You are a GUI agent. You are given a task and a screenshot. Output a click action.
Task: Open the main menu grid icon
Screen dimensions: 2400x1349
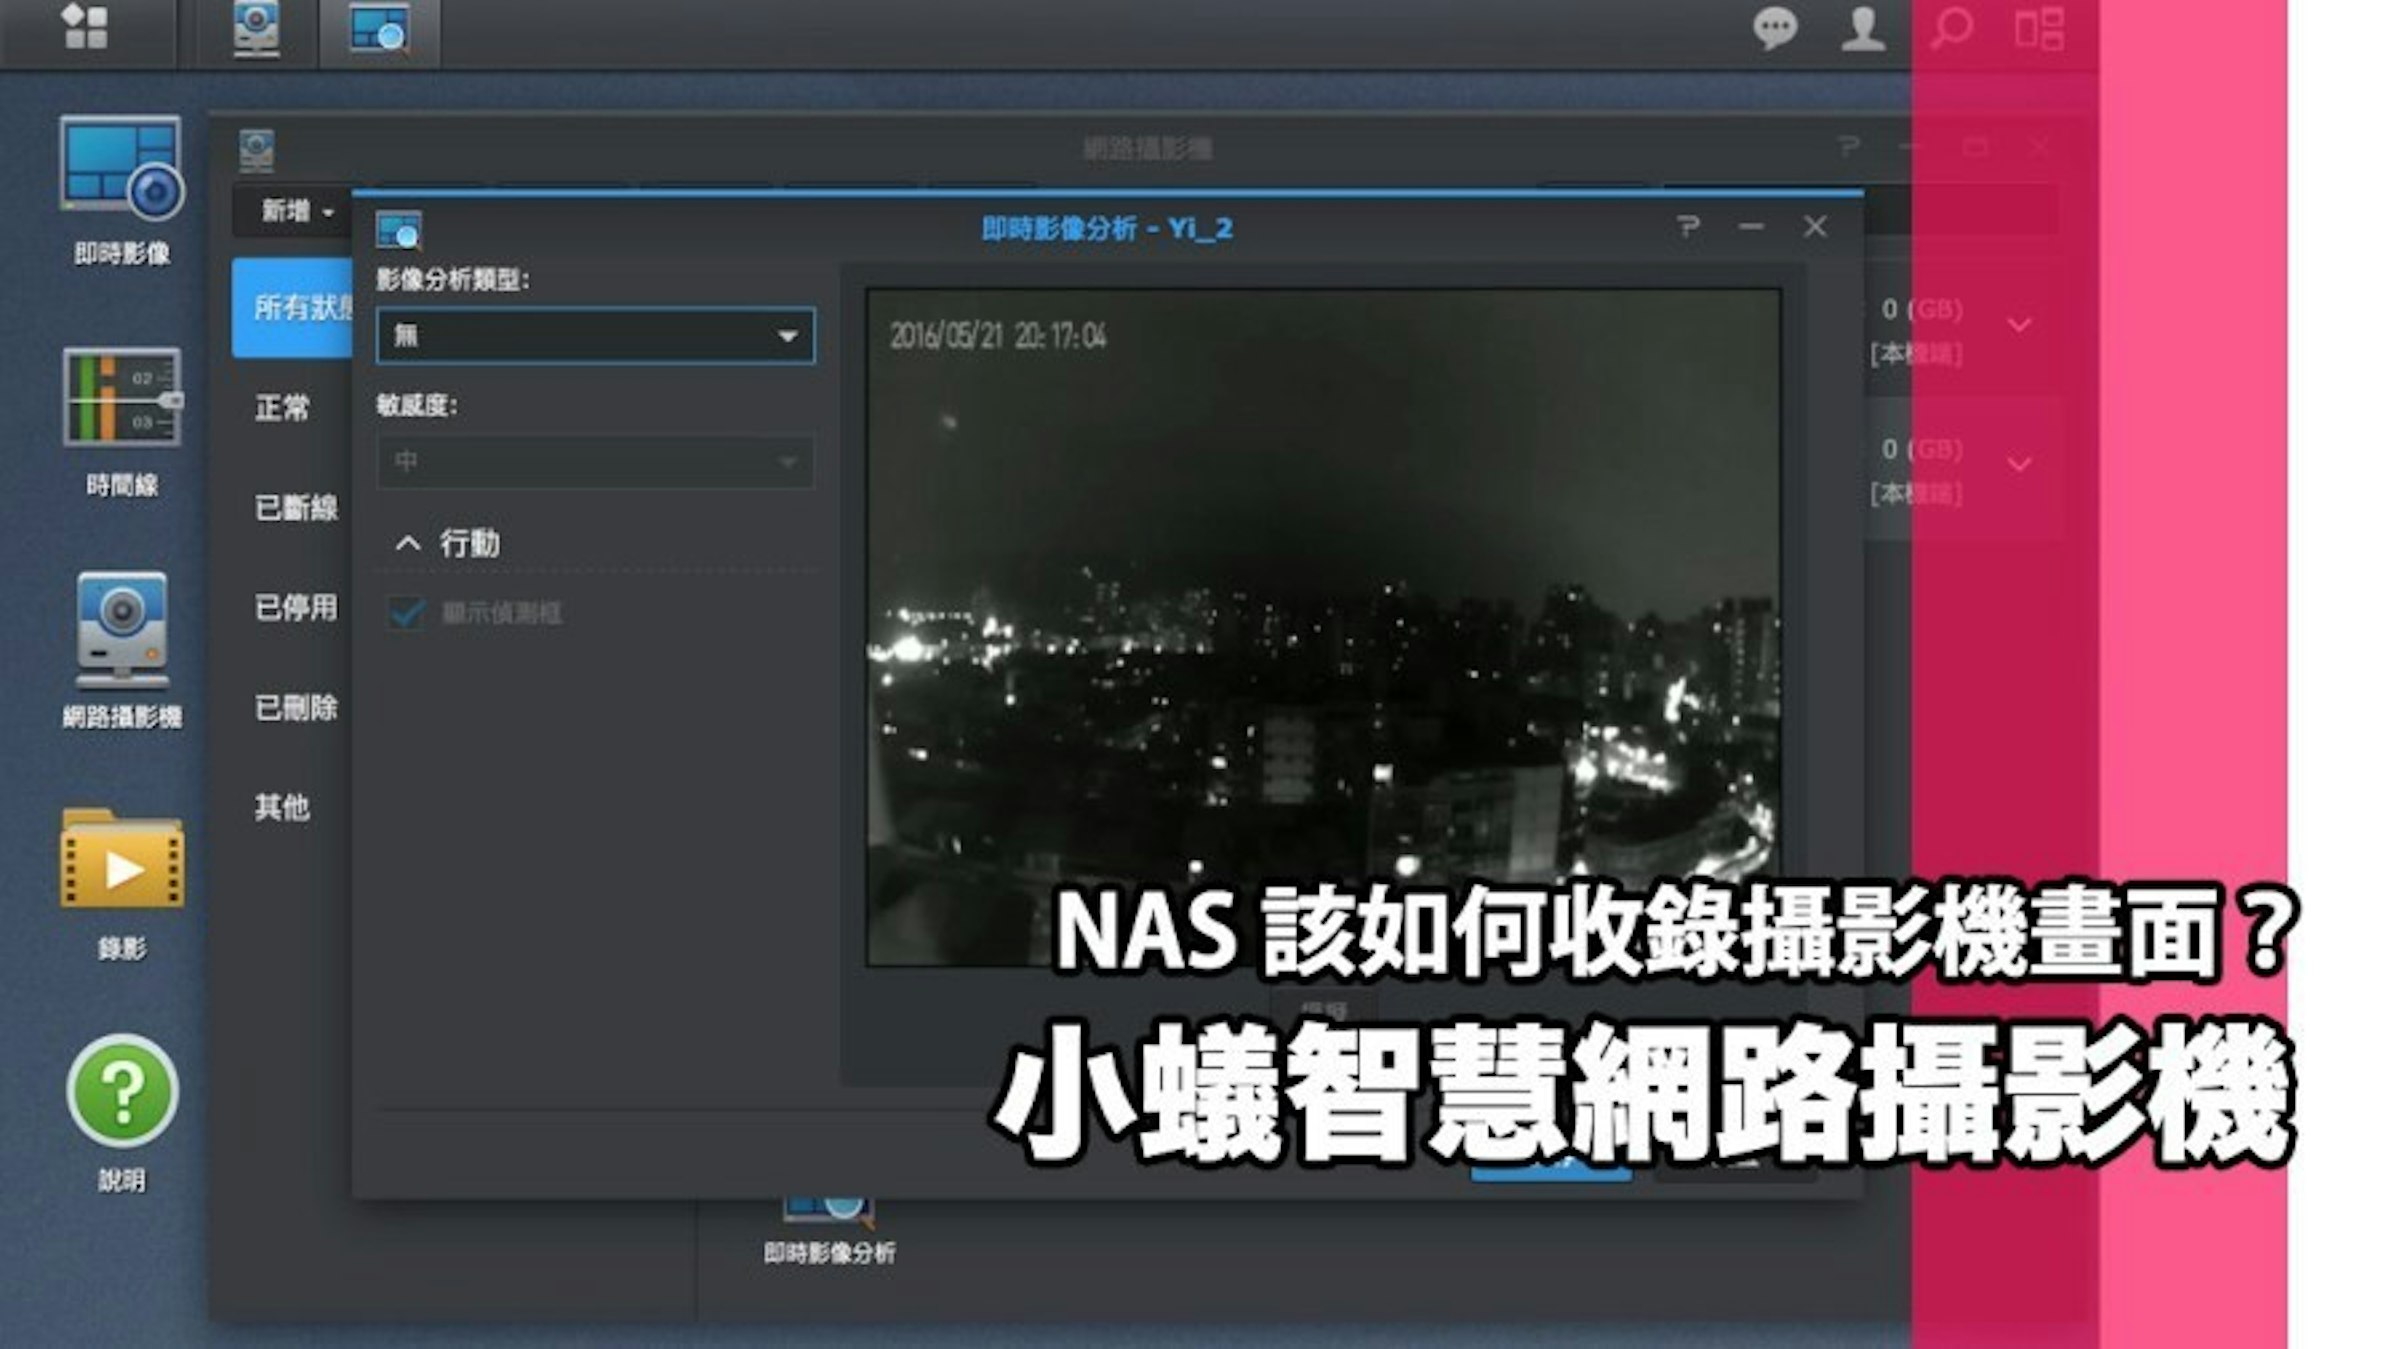(85, 27)
